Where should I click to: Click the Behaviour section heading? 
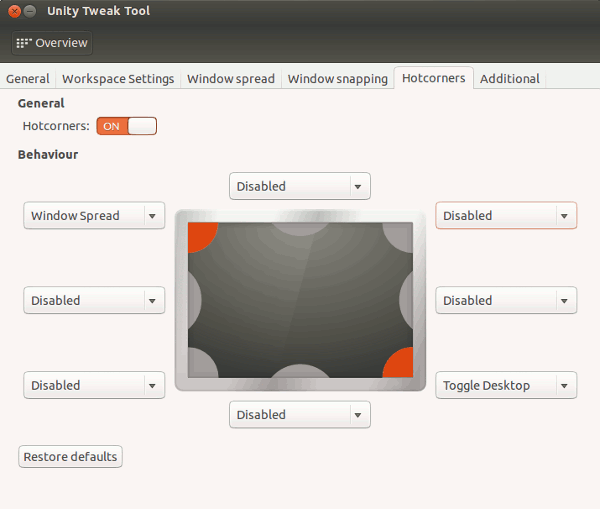(x=48, y=155)
